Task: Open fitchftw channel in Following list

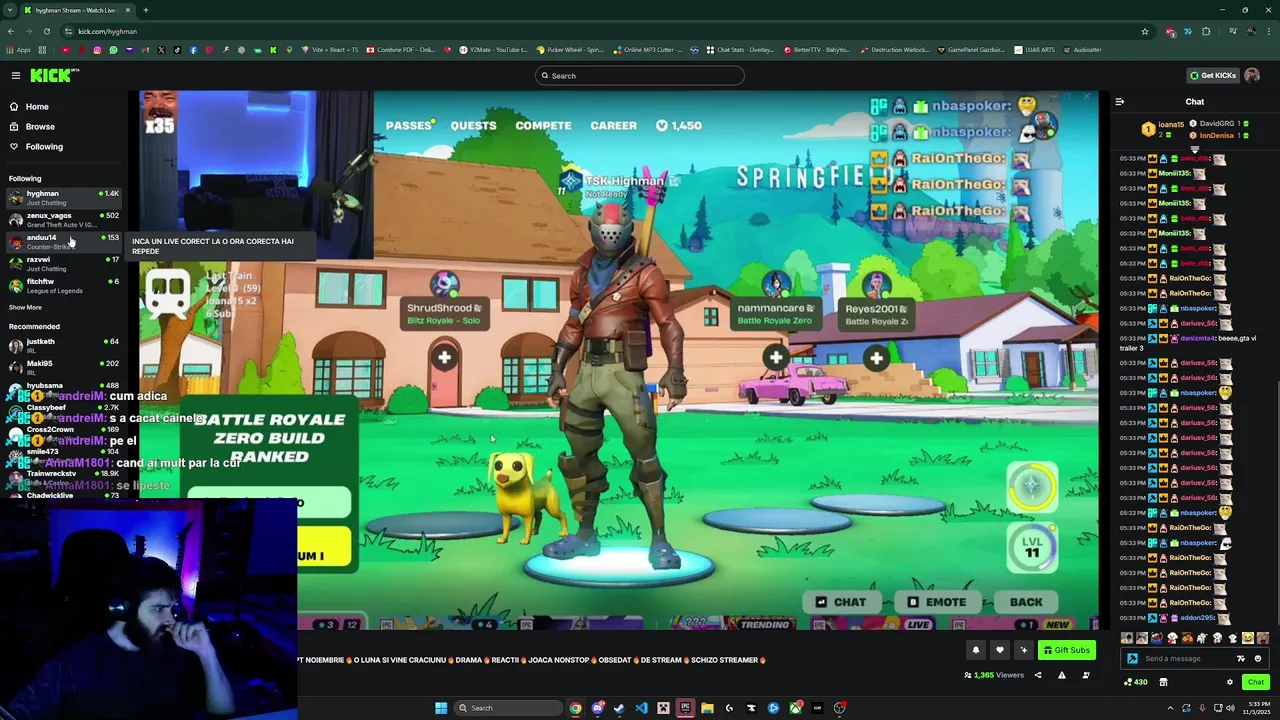Action: (x=62, y=285)
